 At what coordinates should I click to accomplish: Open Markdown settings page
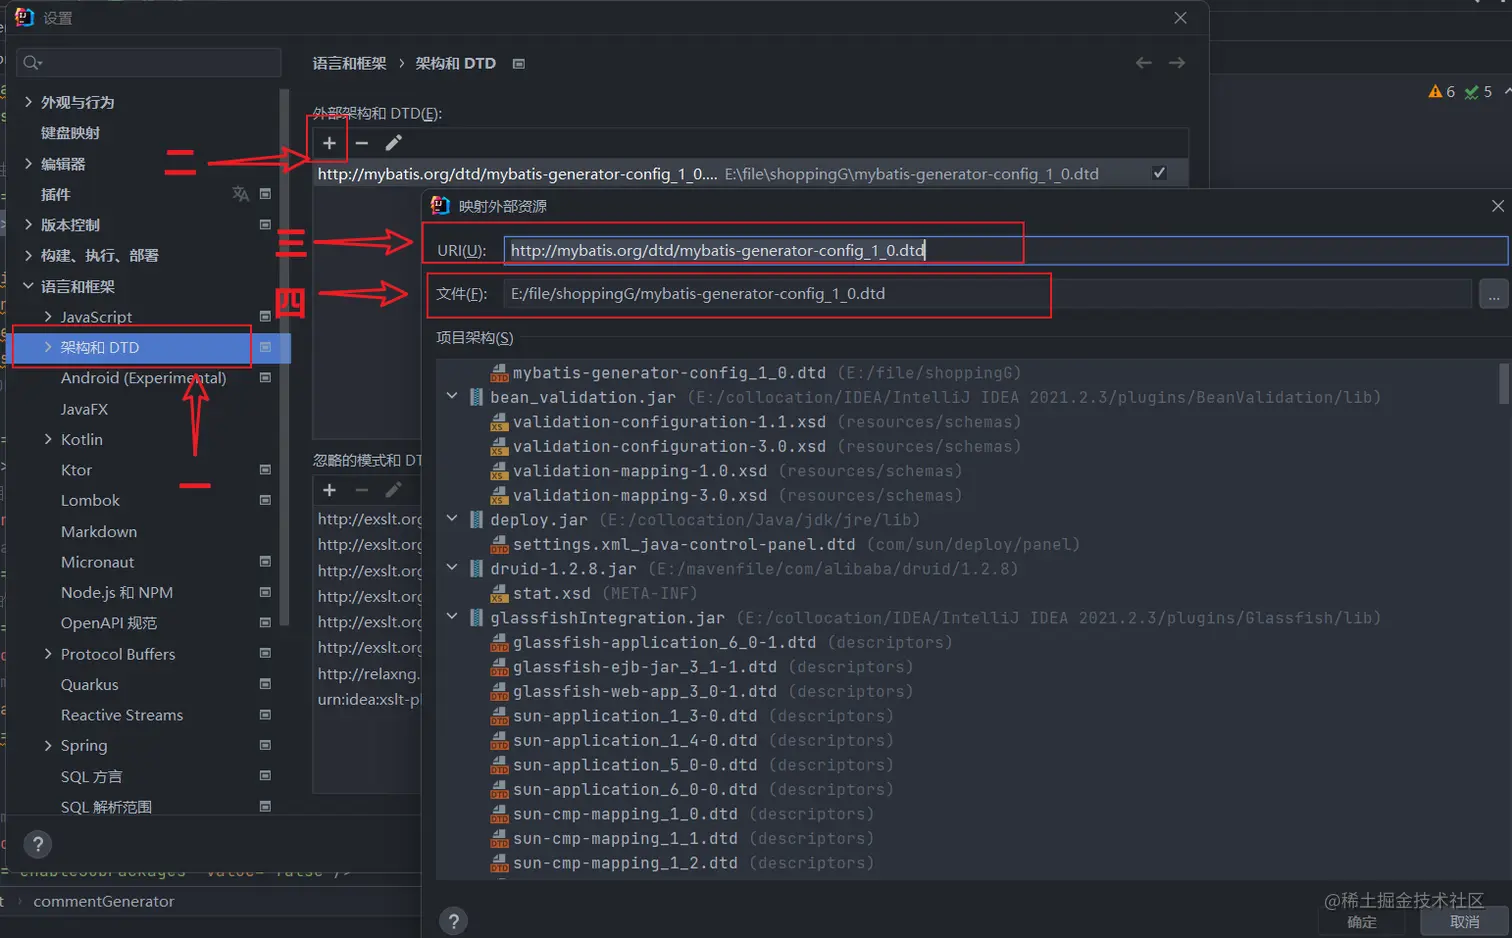[99, 531]
